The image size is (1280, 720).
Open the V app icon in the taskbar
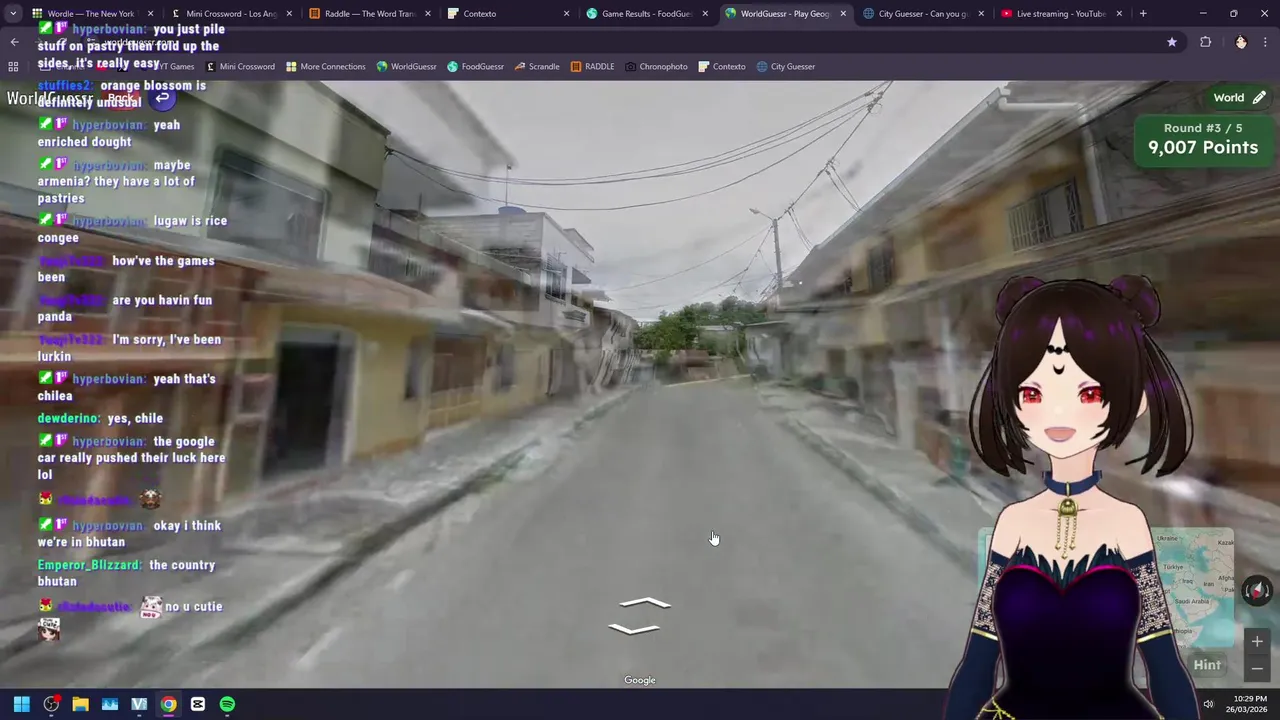pos(139,704)
